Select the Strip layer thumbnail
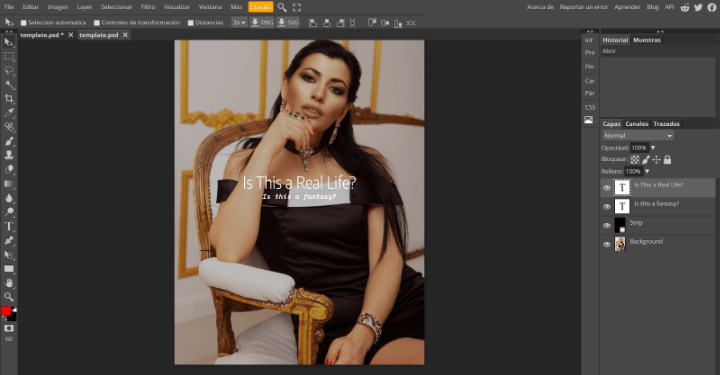The image size is (720, 375). point(620,225)
